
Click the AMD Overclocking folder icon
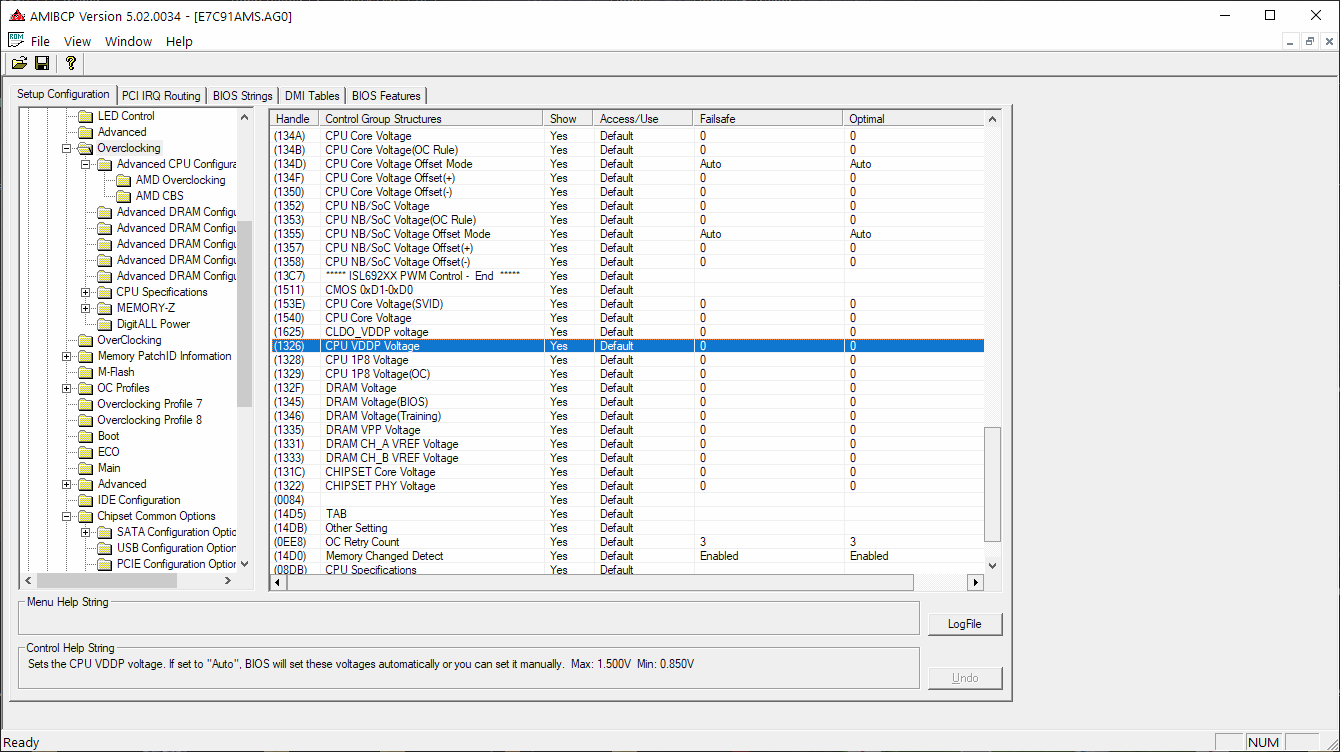tap(124, 180)
